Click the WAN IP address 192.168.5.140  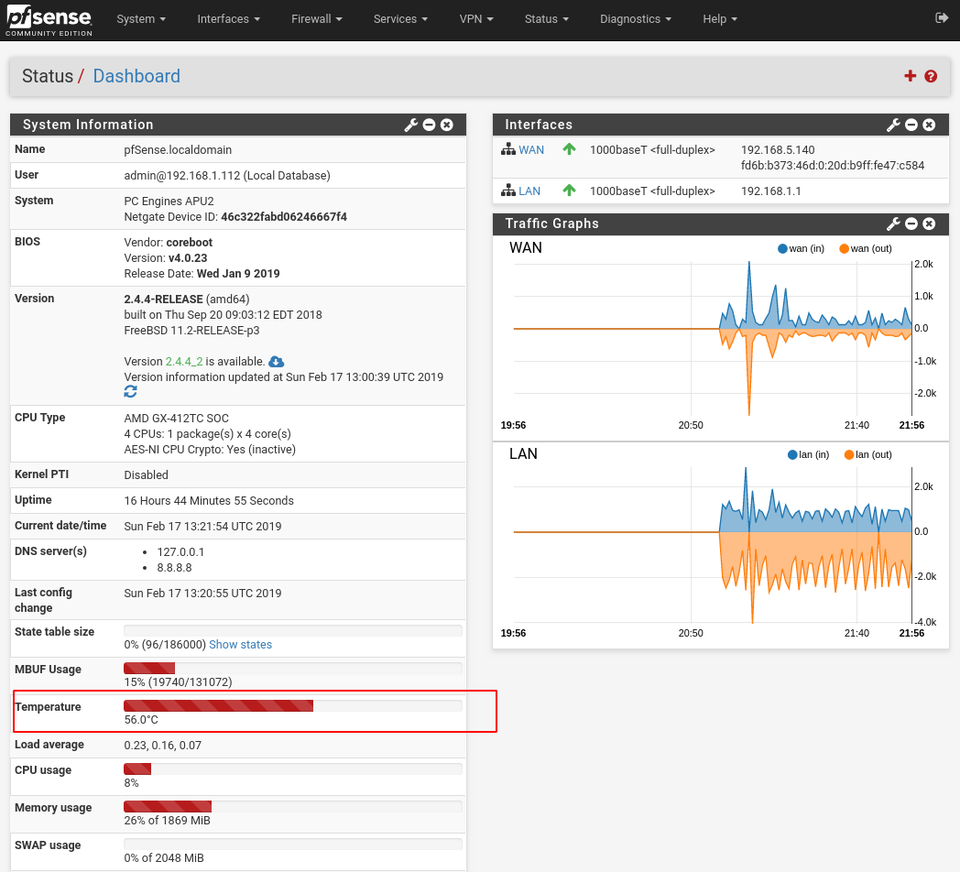778,150
